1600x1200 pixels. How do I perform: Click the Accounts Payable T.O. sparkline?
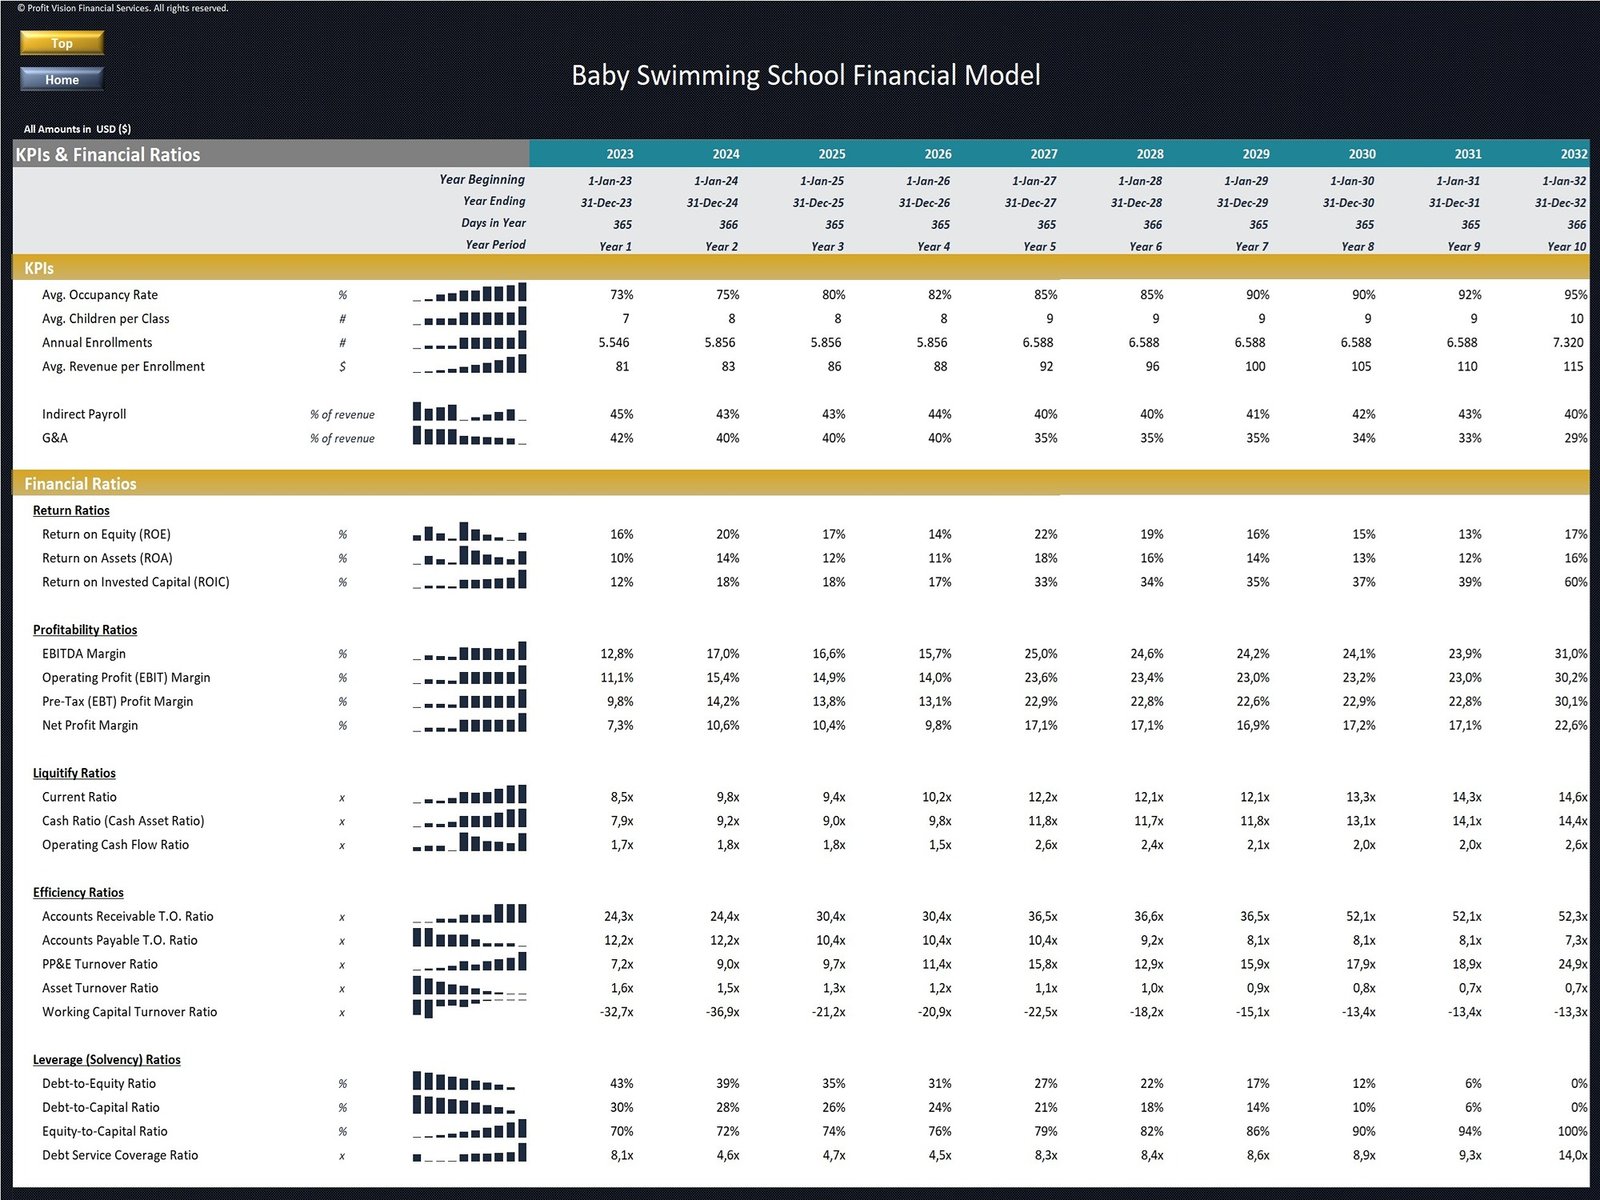[x=469, y=939]
